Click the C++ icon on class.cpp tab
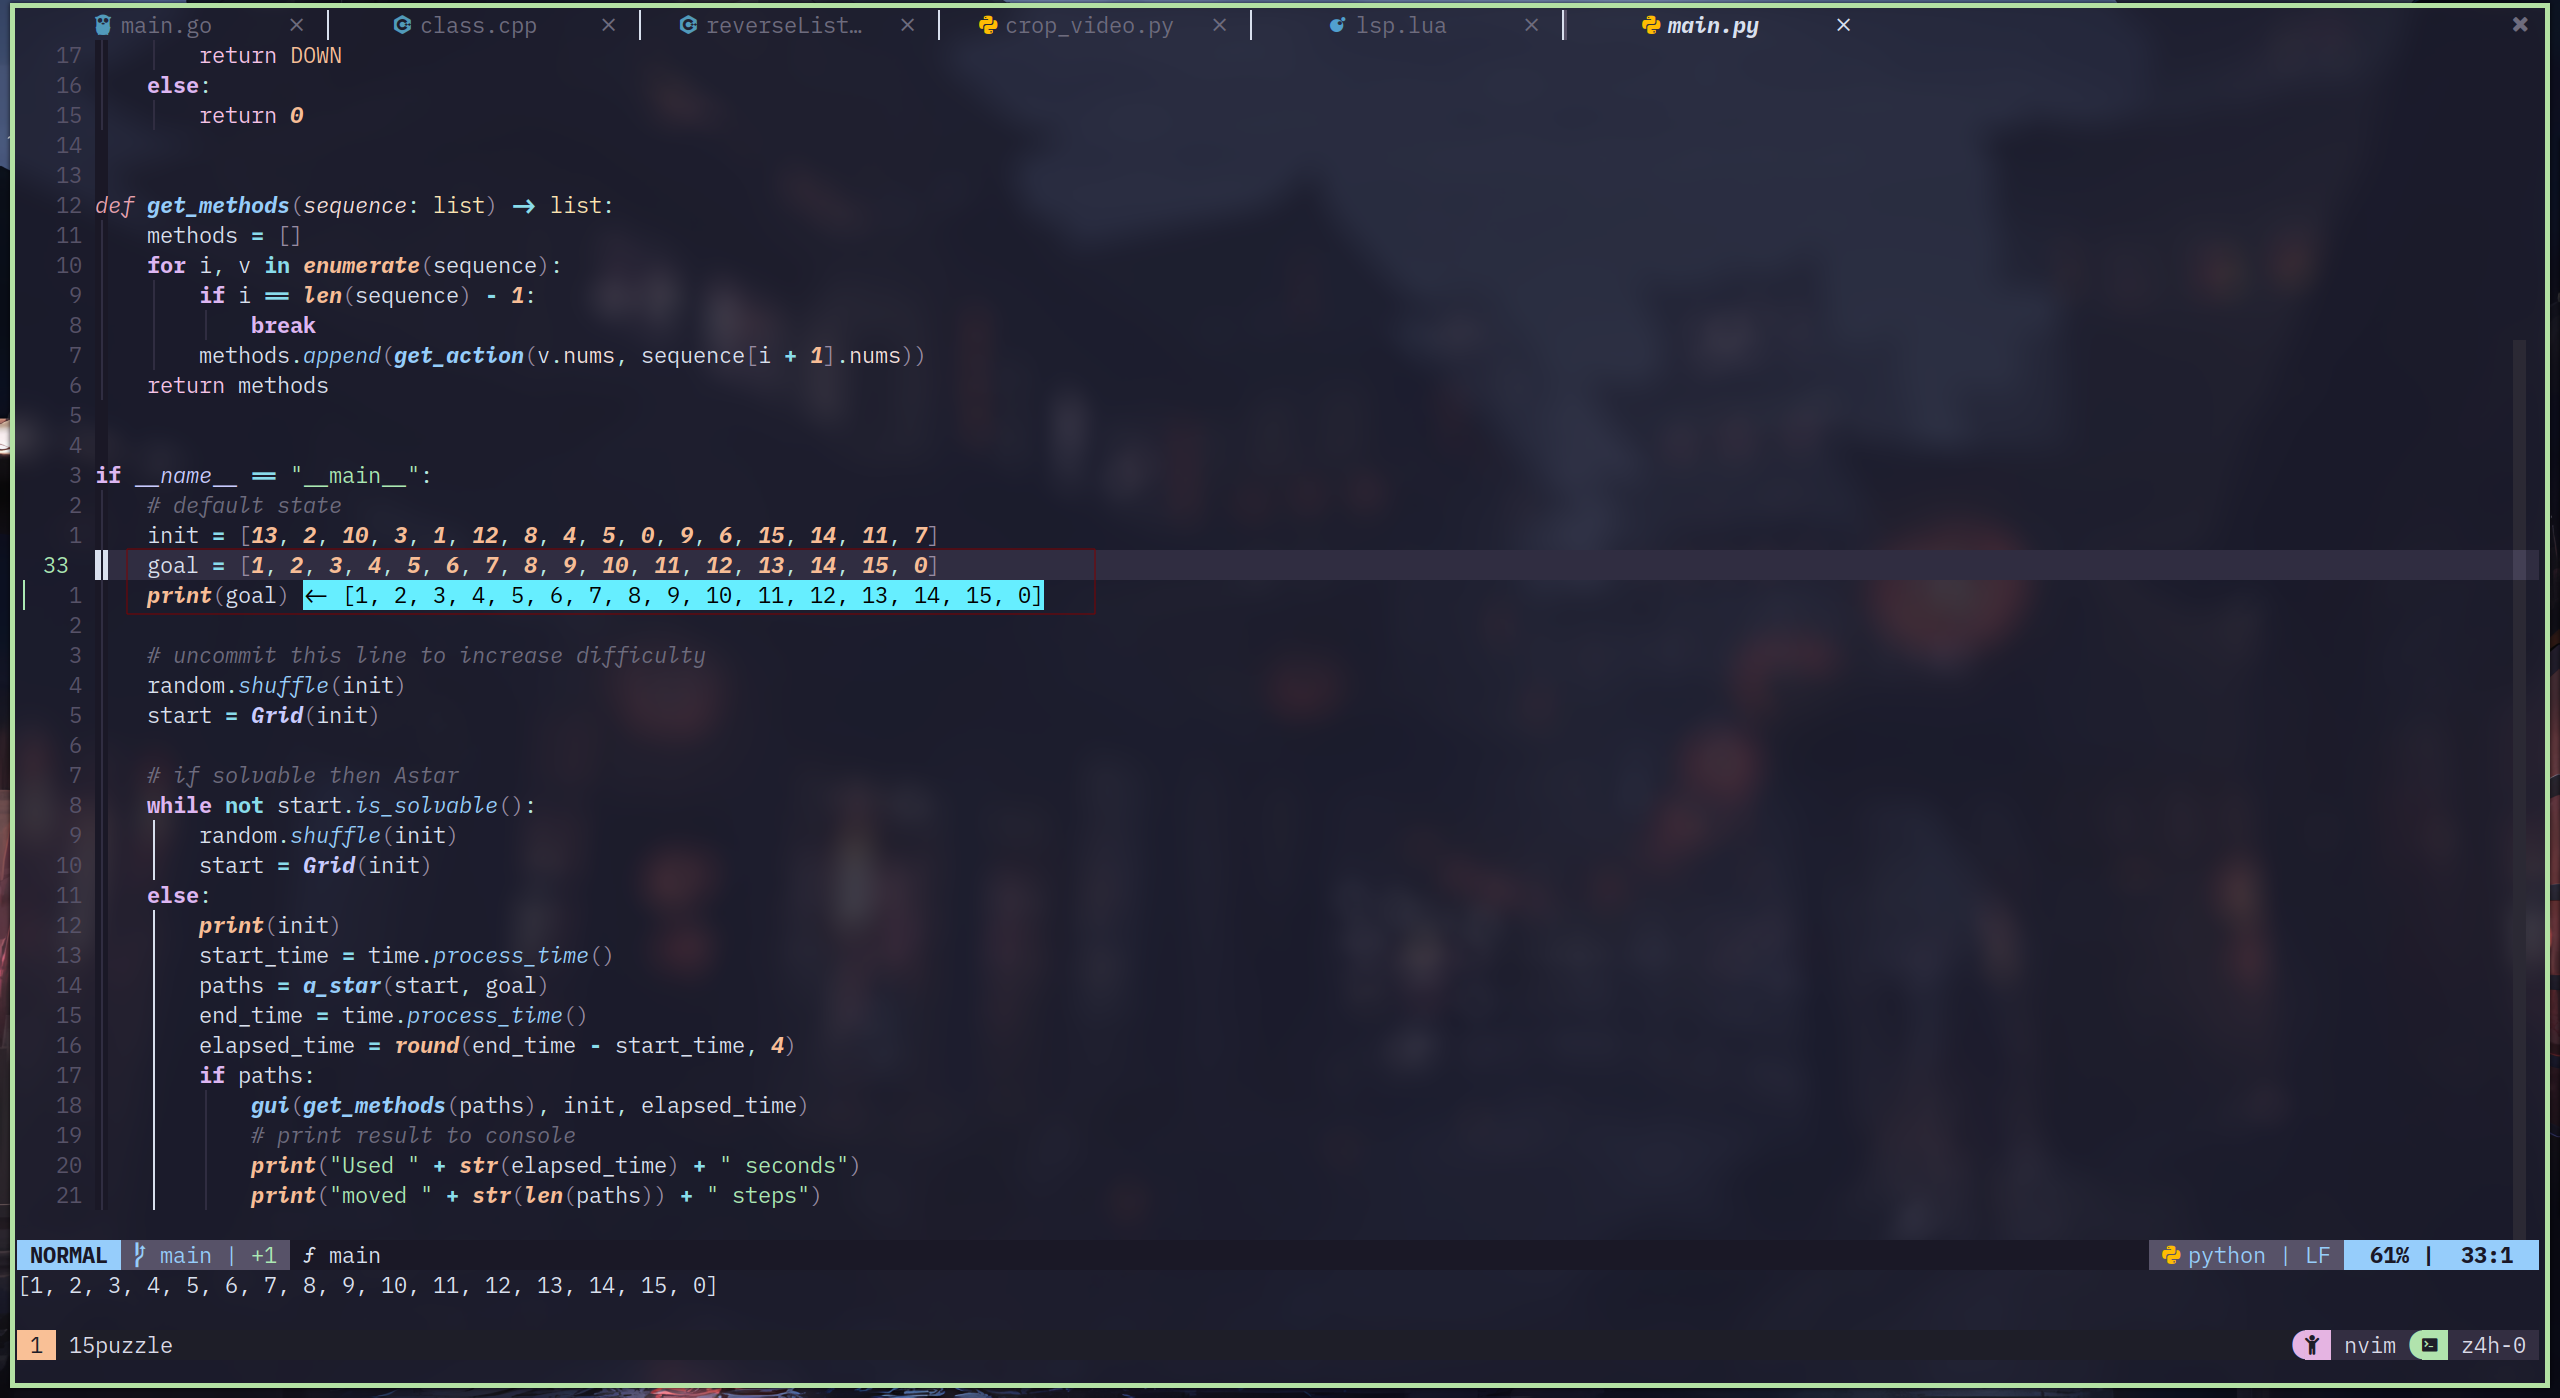Viewport: 2560px width, 1398px height. 402,25
